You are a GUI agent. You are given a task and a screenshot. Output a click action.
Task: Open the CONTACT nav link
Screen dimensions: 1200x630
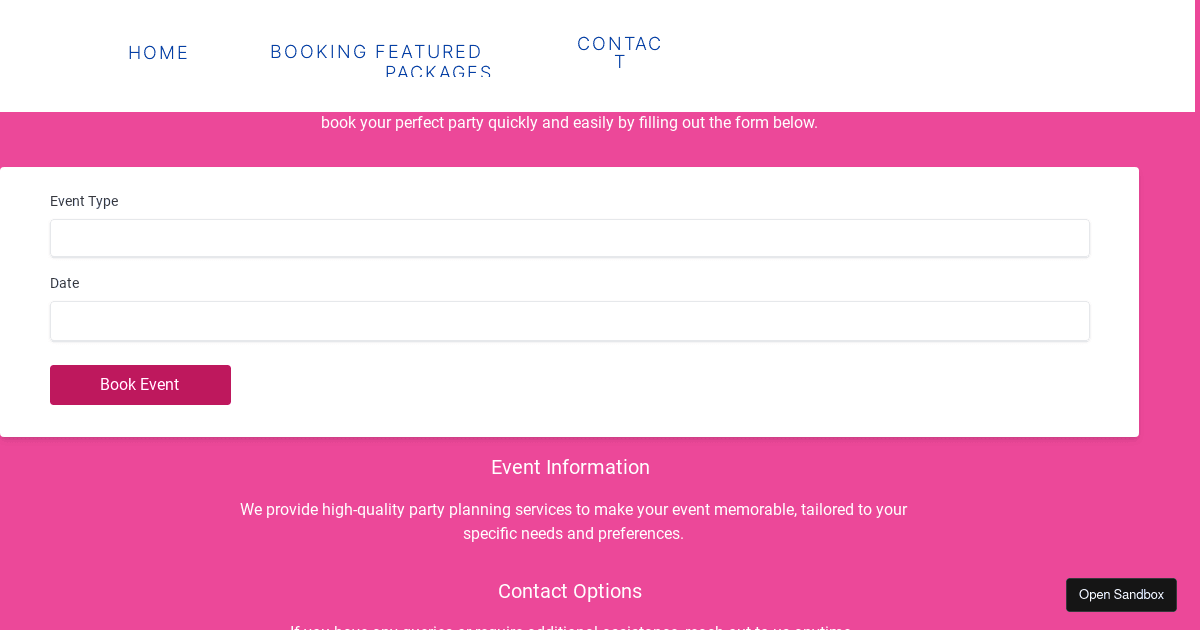click(x=619, y=52)
